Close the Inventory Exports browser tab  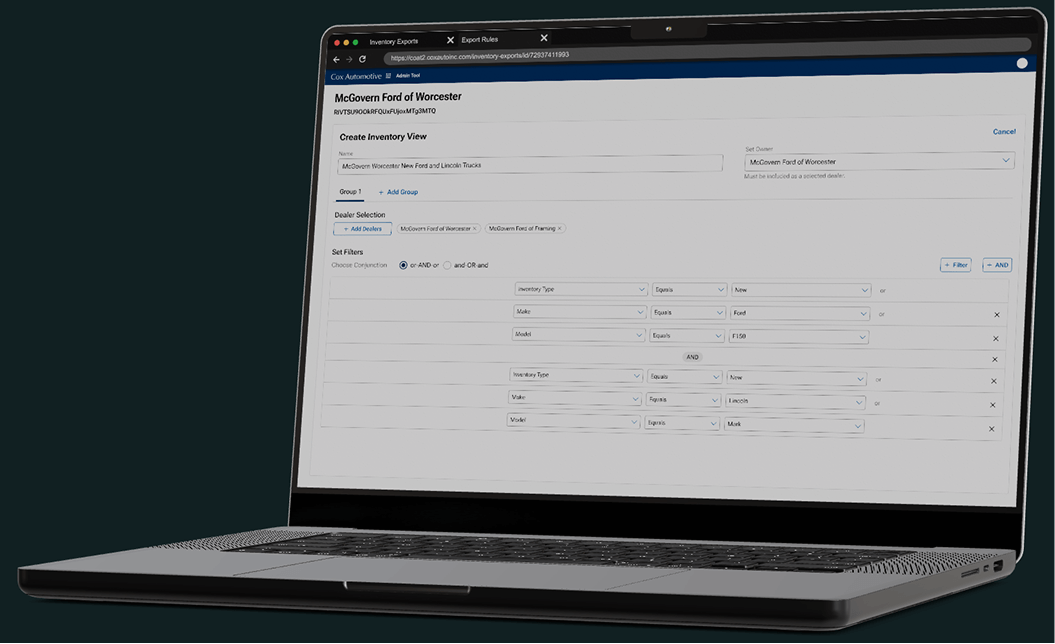point(450,40)
